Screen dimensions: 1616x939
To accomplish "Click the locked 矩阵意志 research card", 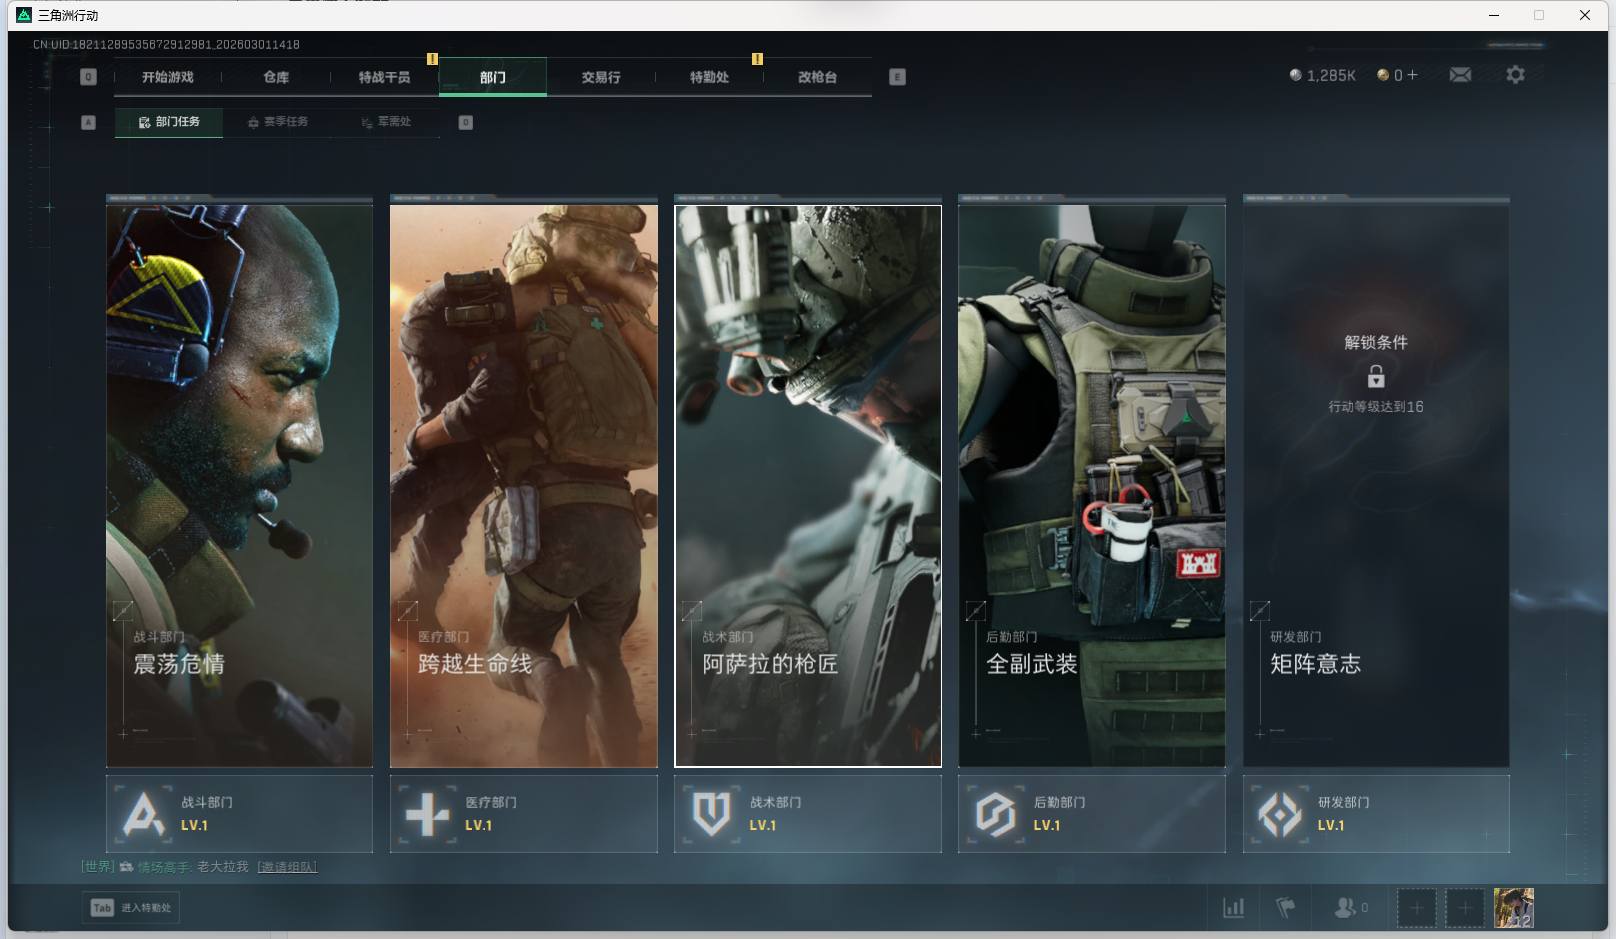I will [1376, 486].
